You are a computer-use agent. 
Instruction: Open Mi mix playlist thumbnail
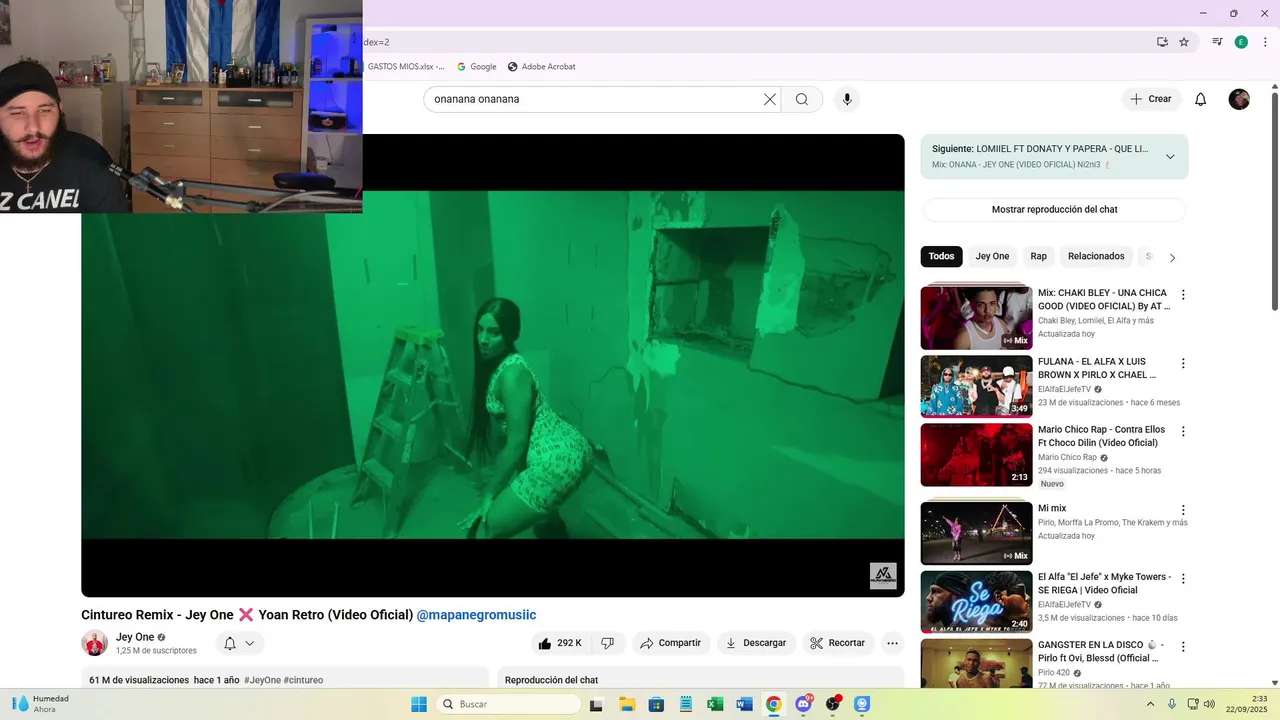(x=976, y=533)
